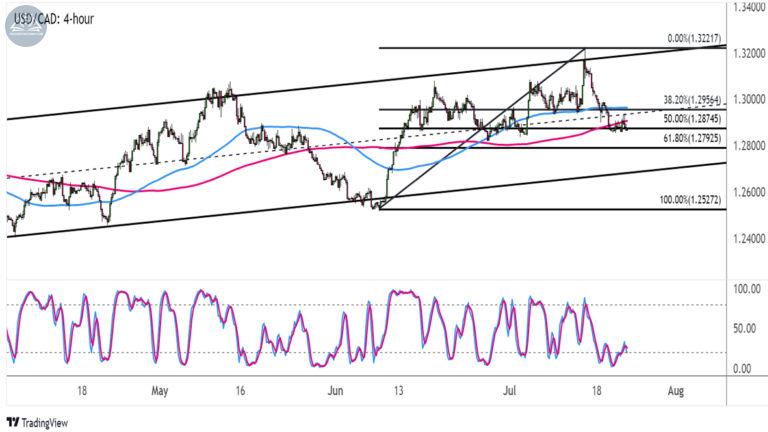Click the May date label on time axis

tap(160, 391)
